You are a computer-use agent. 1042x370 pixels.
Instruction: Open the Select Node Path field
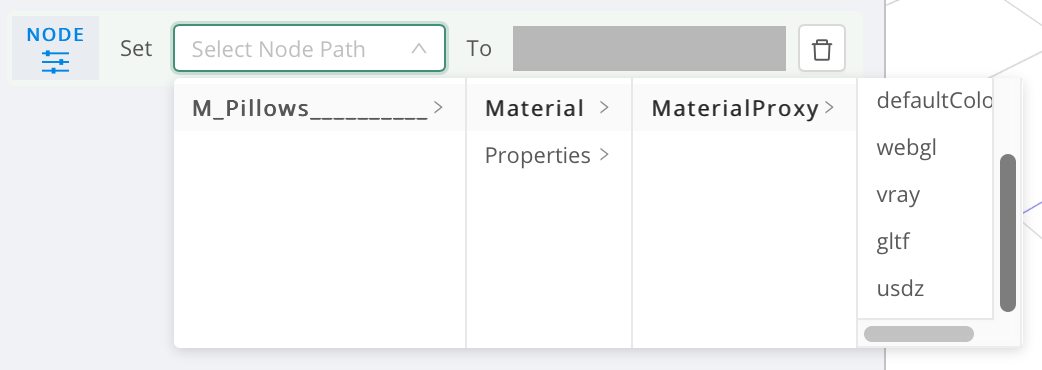point(310,48)
